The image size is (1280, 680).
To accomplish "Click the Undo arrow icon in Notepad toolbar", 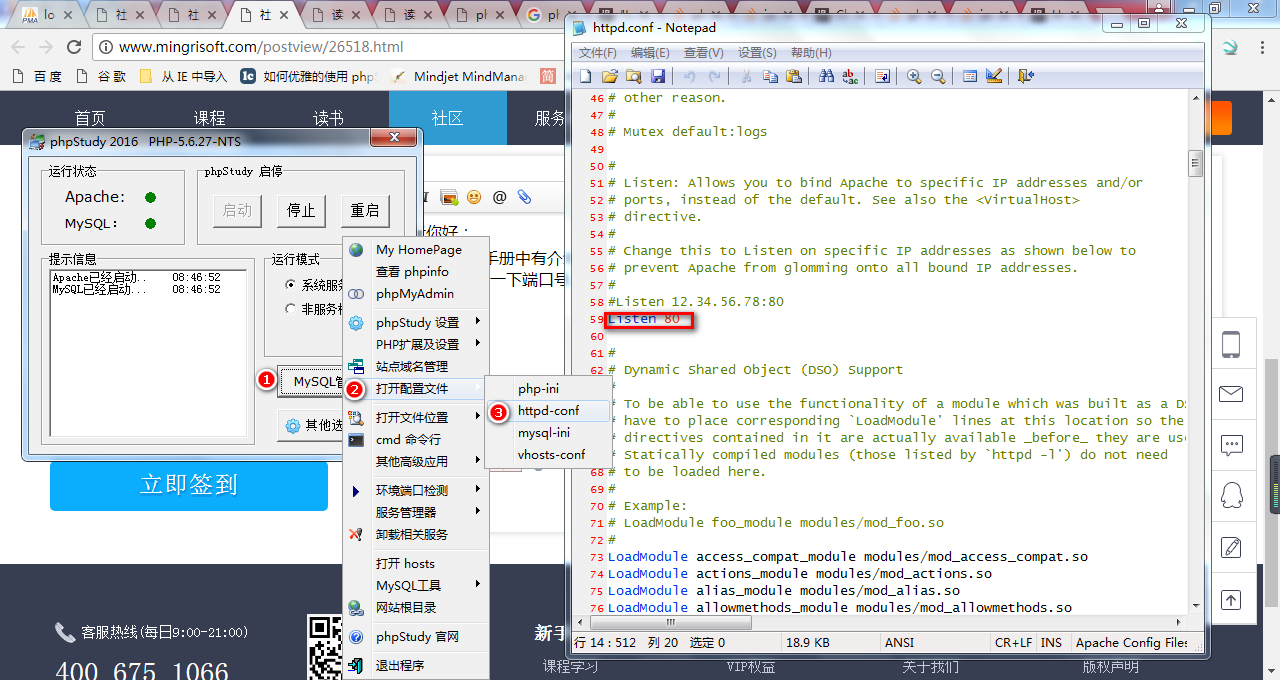I will tap(689, 76).
